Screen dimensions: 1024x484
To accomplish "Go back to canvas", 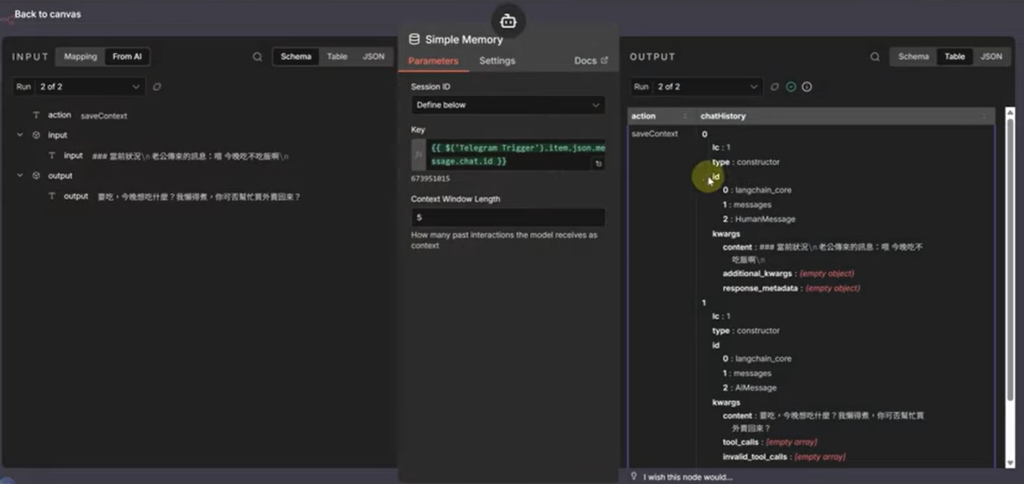I will click(x=47, y=14).
